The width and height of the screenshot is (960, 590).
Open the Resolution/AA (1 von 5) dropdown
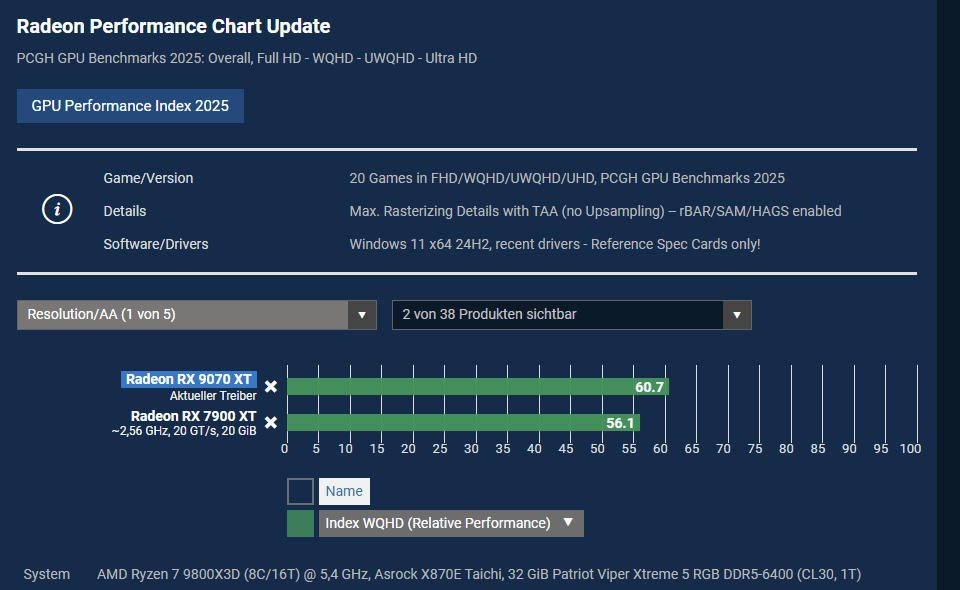(x=197, y=315)
